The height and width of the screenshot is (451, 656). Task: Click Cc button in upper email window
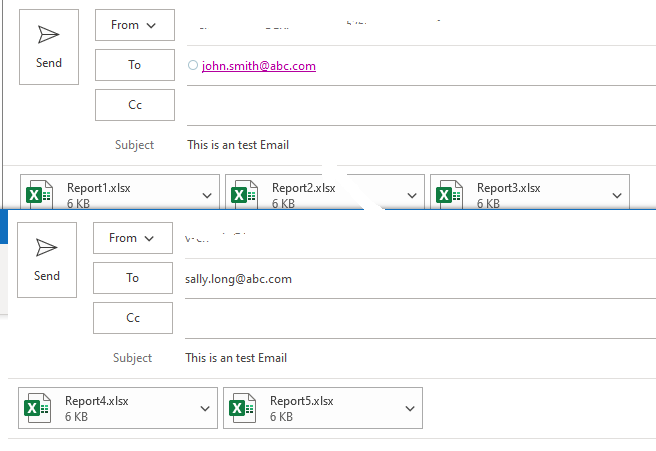click(x=135, y=105)
